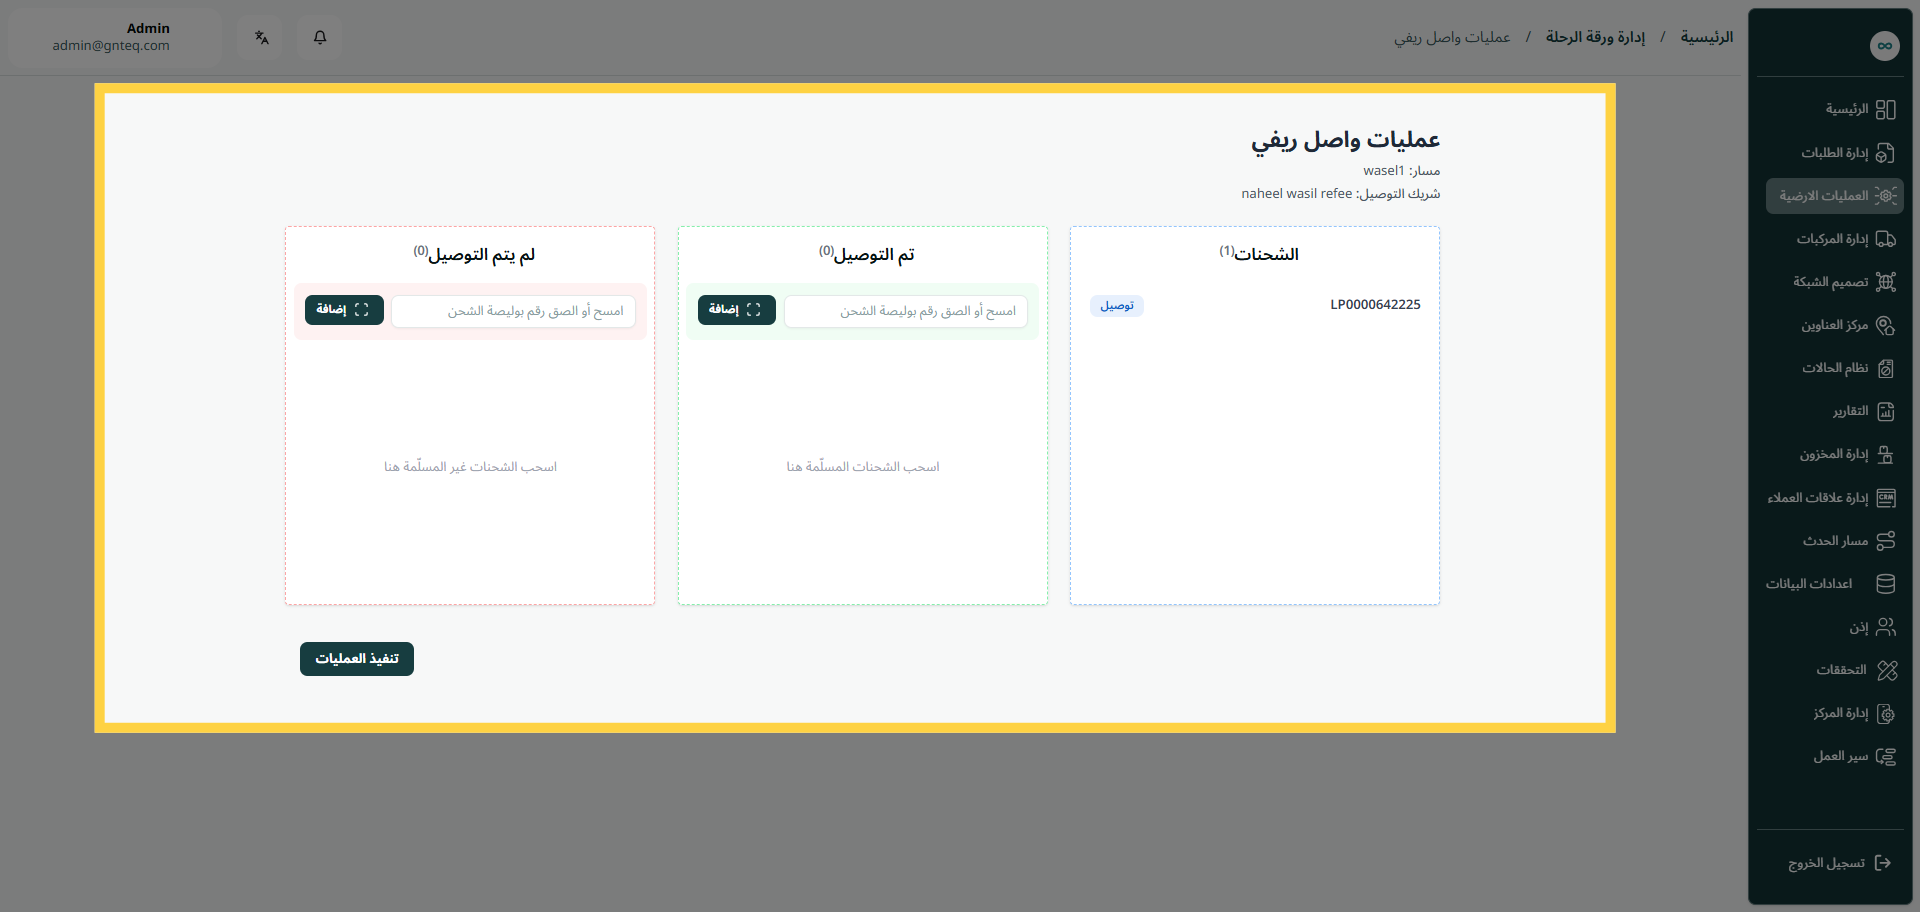
Task: Click إضافة text in تم التوصيل column
Action: (x=724, y=310)
